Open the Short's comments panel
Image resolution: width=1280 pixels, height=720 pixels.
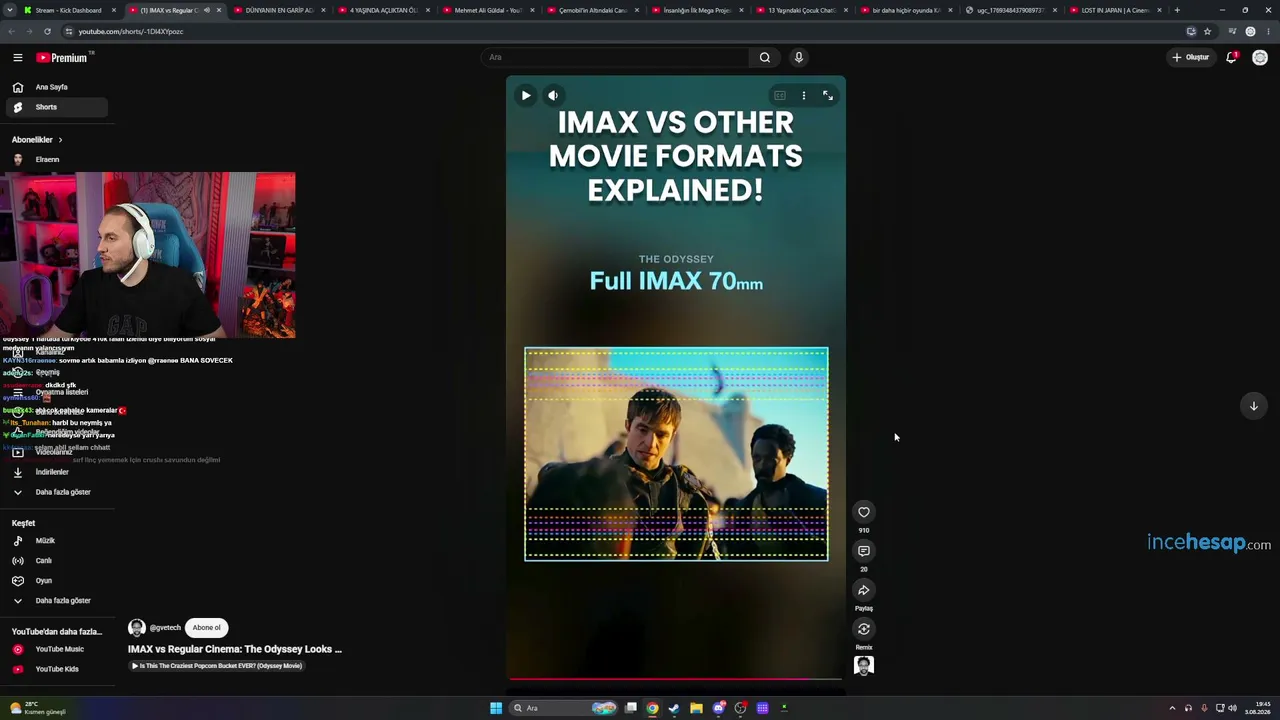[x=864, y=551]
